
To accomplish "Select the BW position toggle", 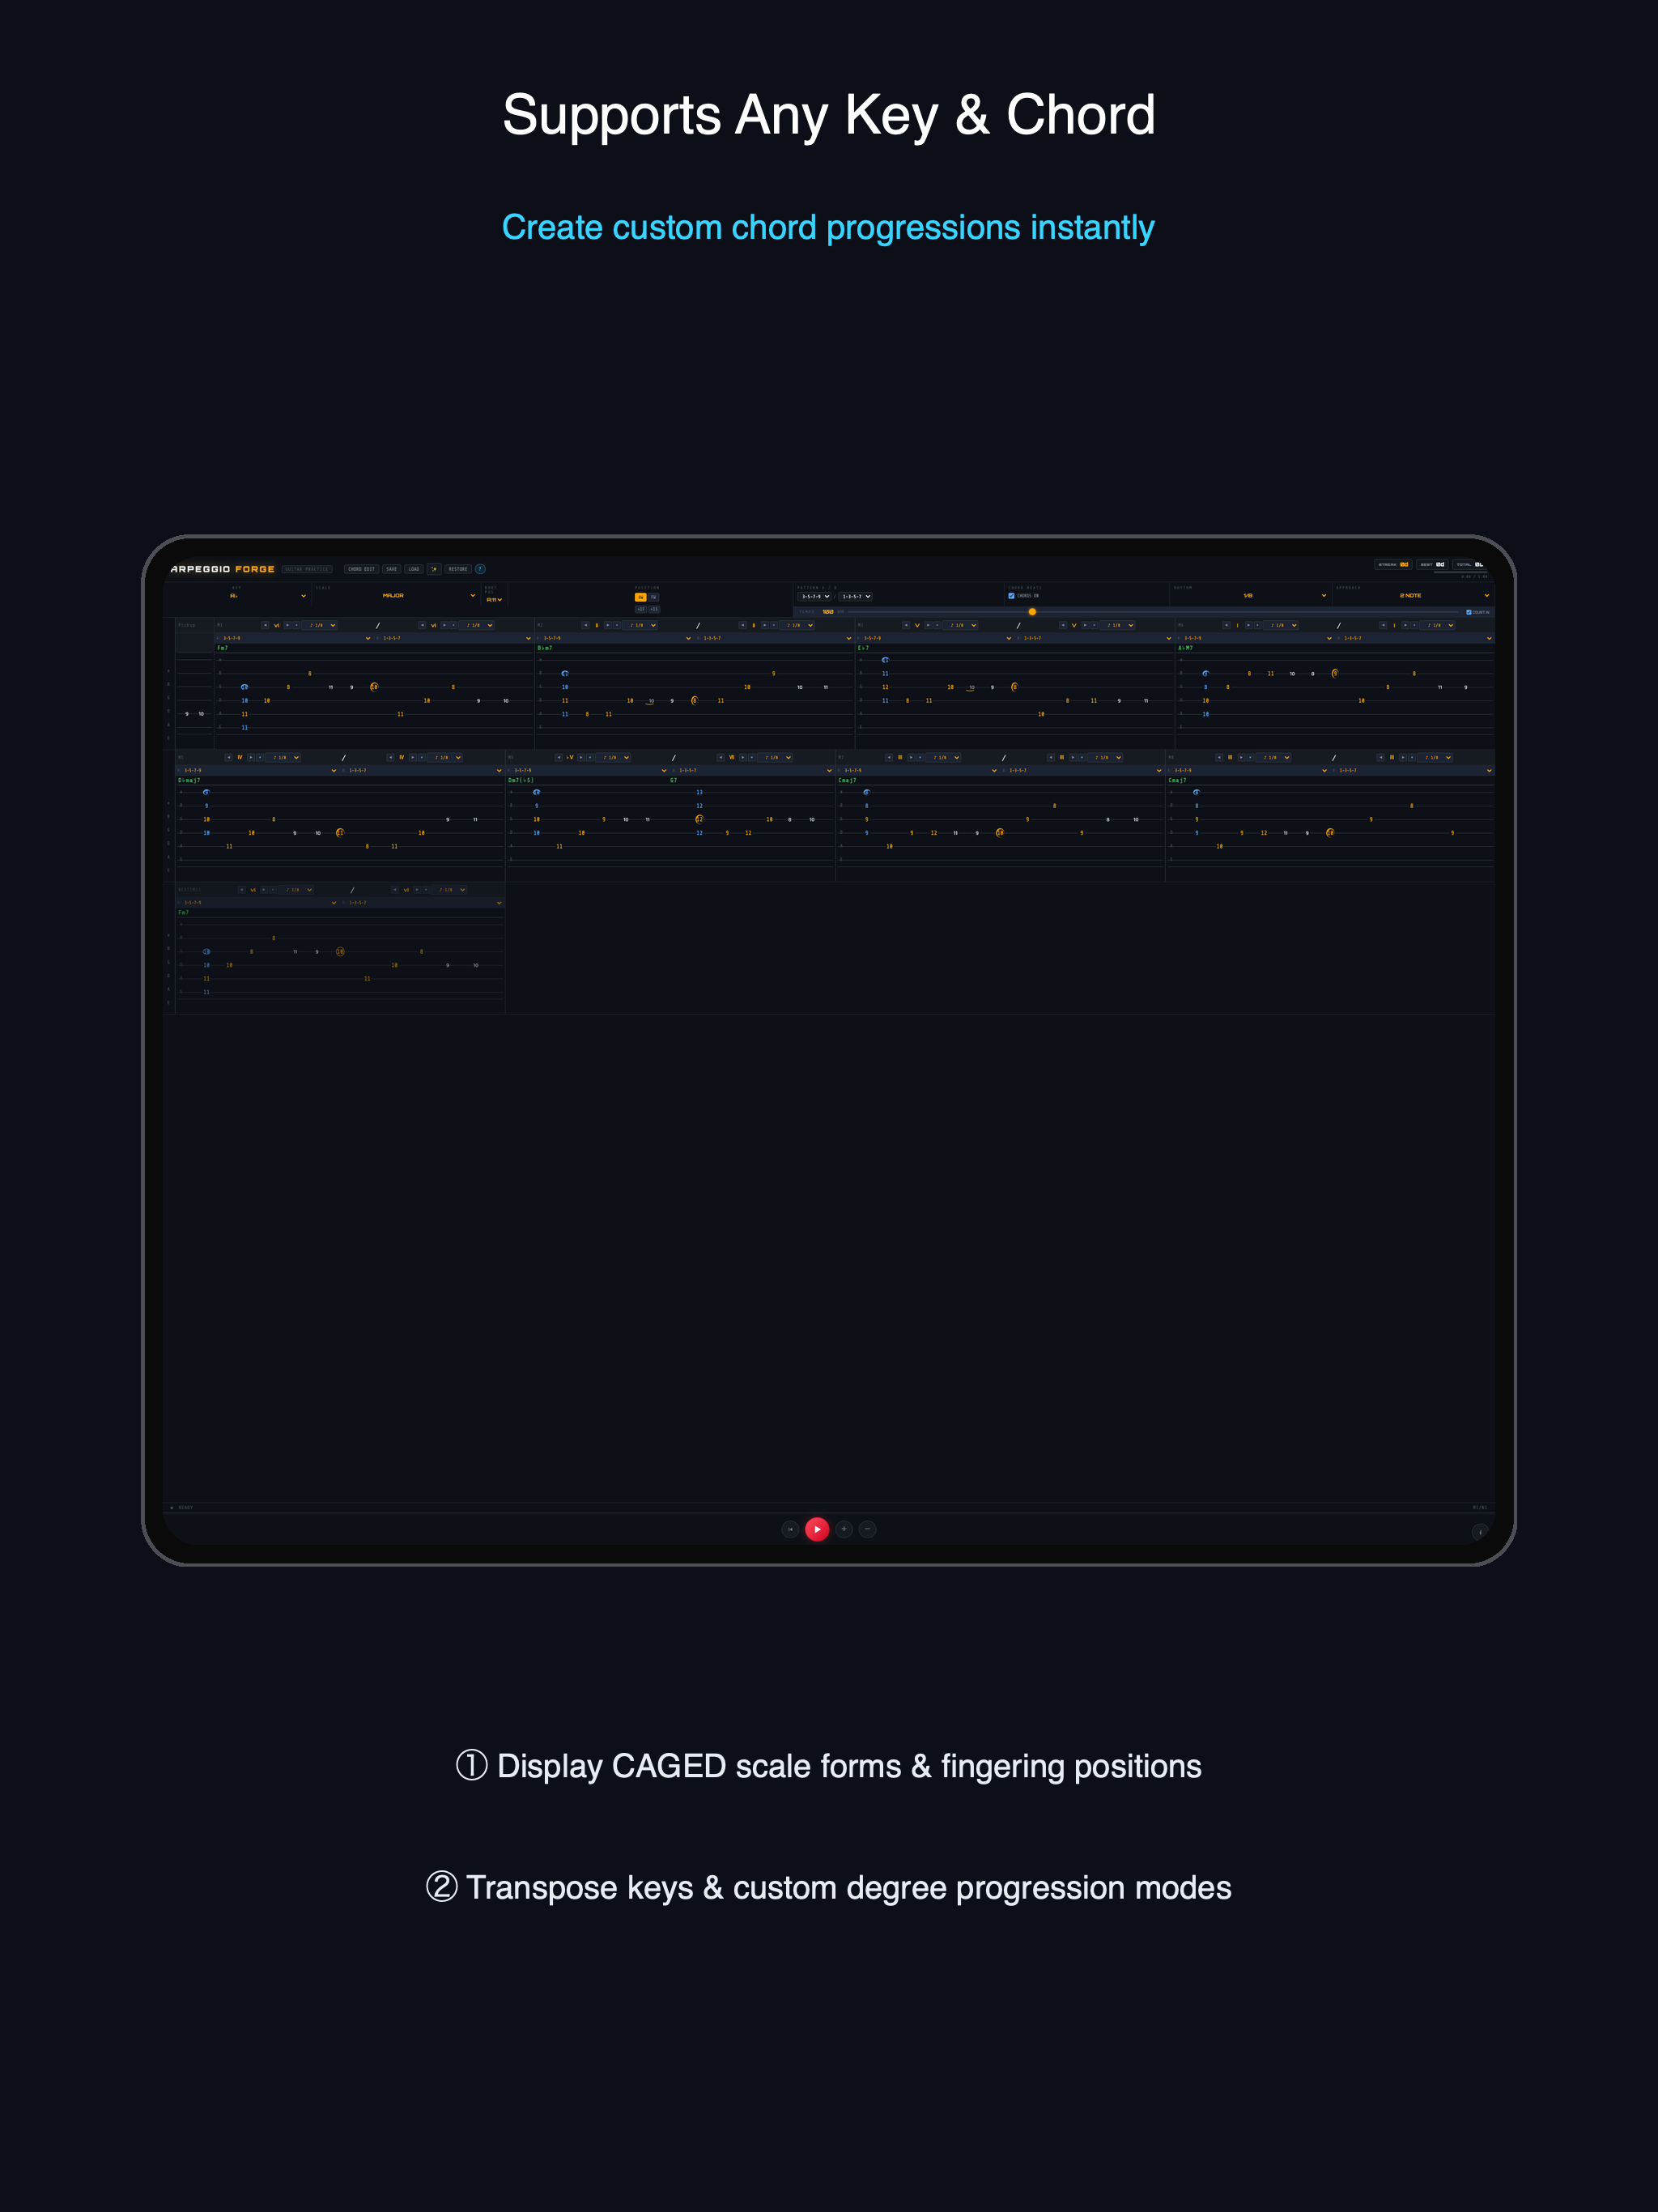I will click(641, 597).
